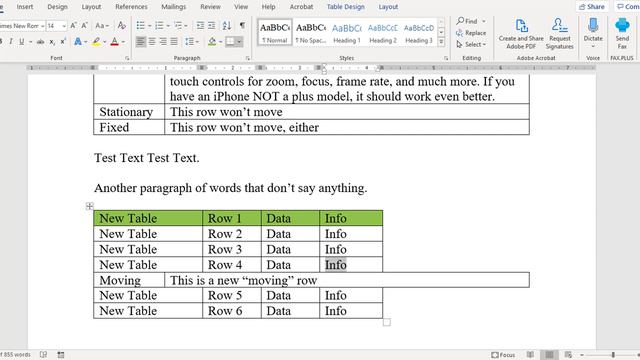
Task: Open the font name dropdown
Action: pyautogui.click(x=42, y=26)
